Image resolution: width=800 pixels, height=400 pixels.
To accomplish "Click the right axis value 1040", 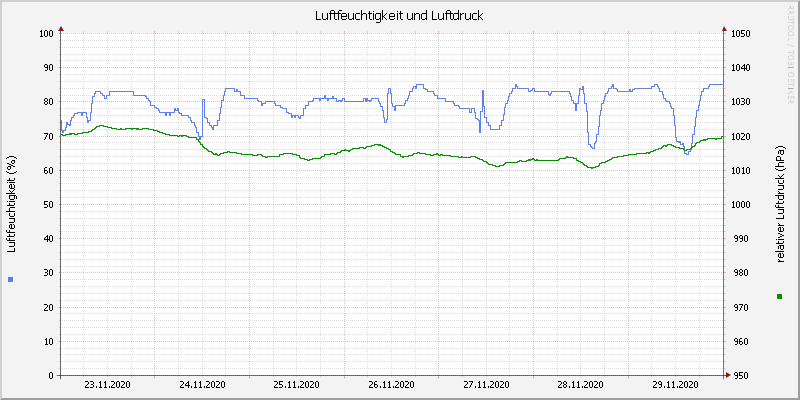I will pos(741,68).
